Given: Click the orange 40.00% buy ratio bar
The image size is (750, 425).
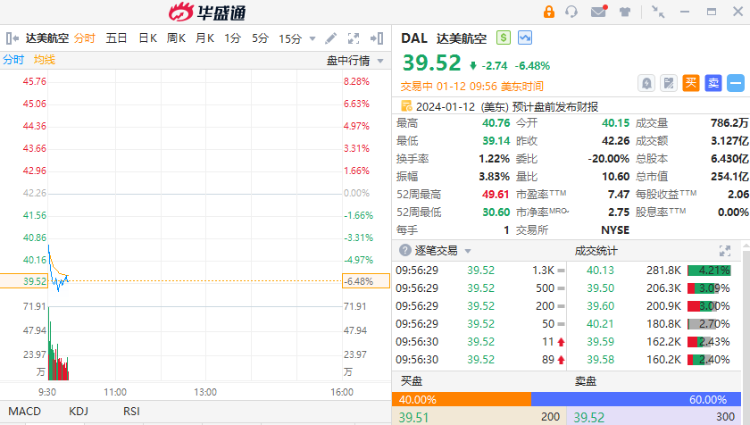Looking at the screenshot, I should pyautogui.click(x=460, y=399).
